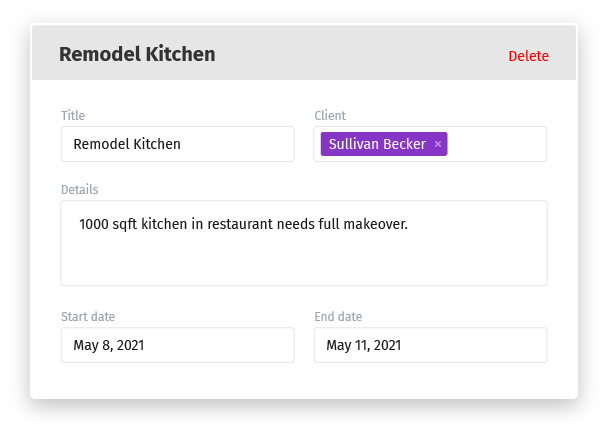The width and height of the screenshot is (608, 436).
Task: Click the Details field label
Action: (x=79, y=189)
